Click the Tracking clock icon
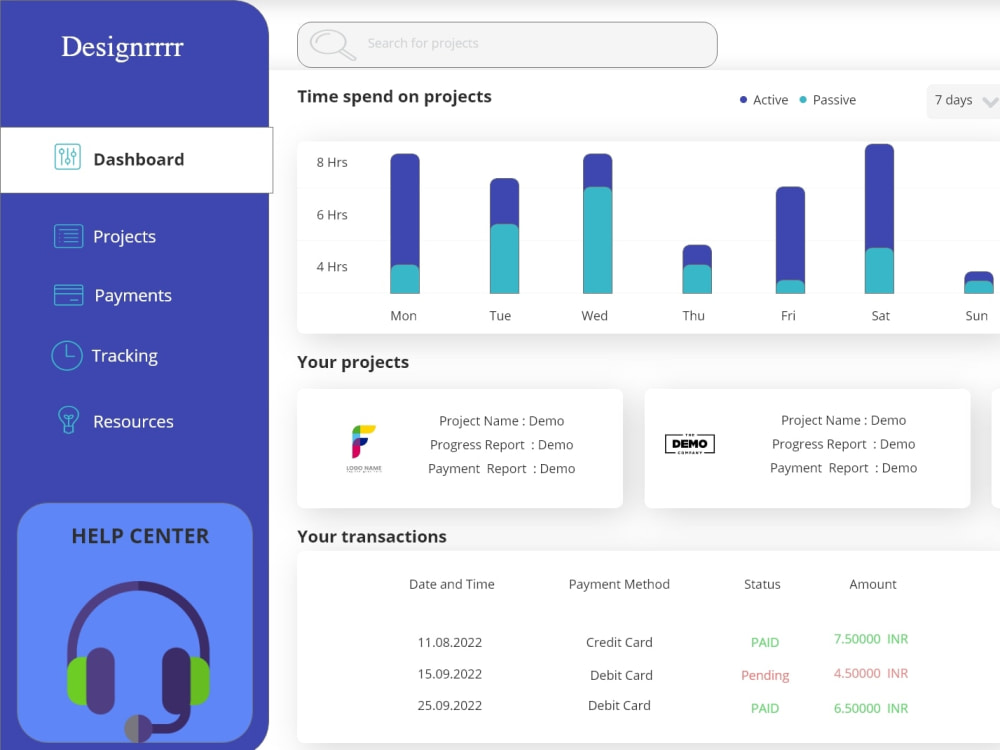This screenshot has width=1000, height=750. click(x=67, y=355)
